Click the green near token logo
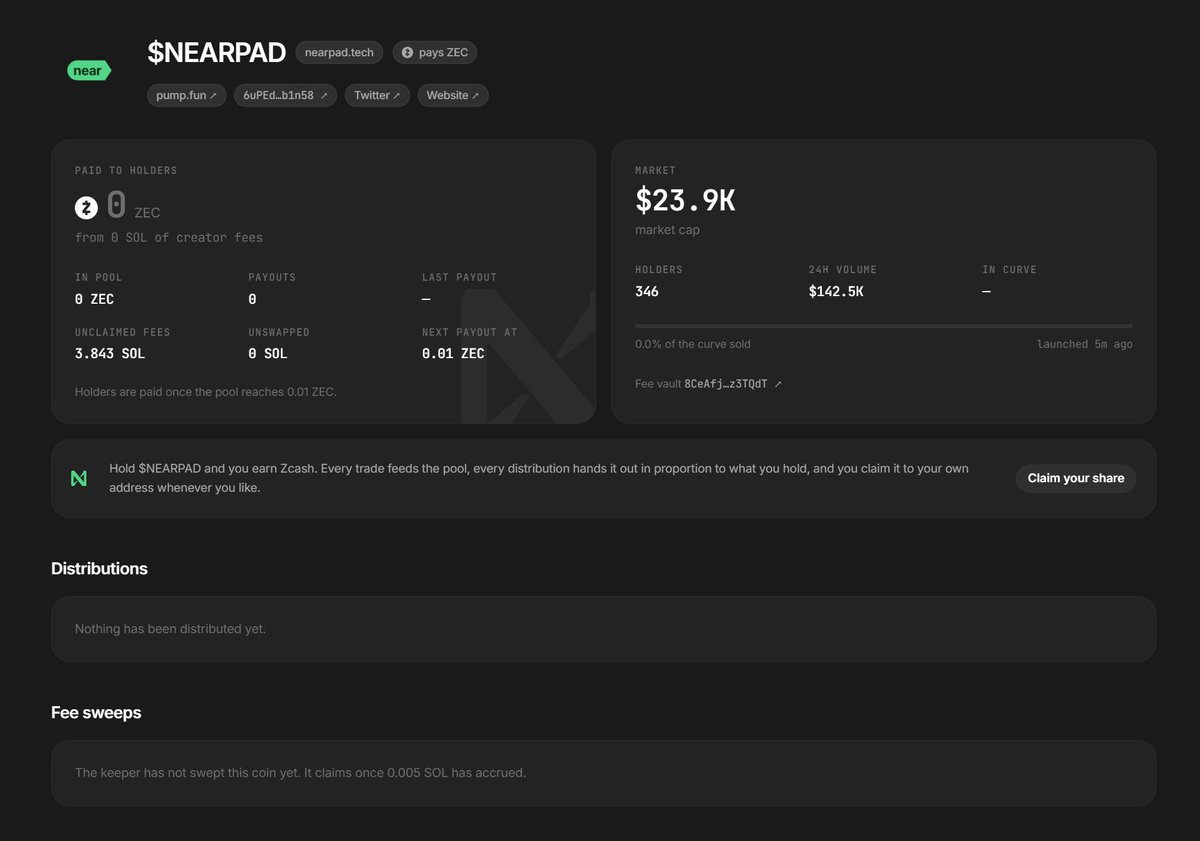Screen dimensions: 1200x841 tap(88, 71)
